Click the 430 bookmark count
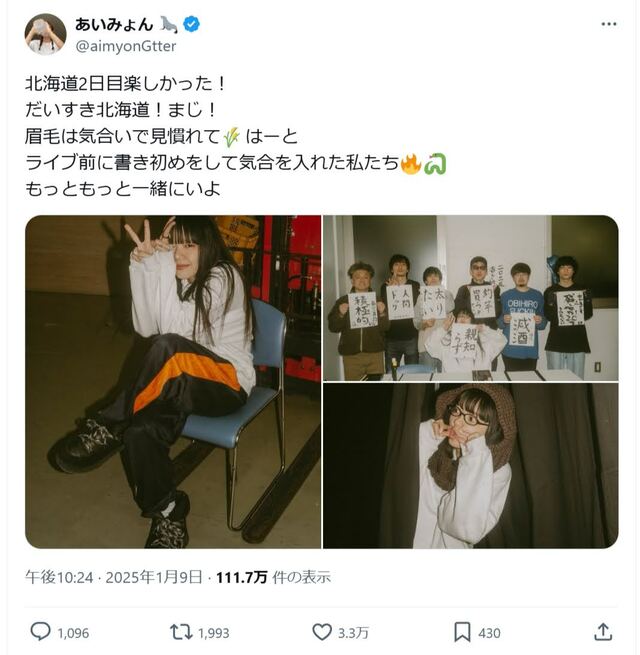 tap(489, 633)
